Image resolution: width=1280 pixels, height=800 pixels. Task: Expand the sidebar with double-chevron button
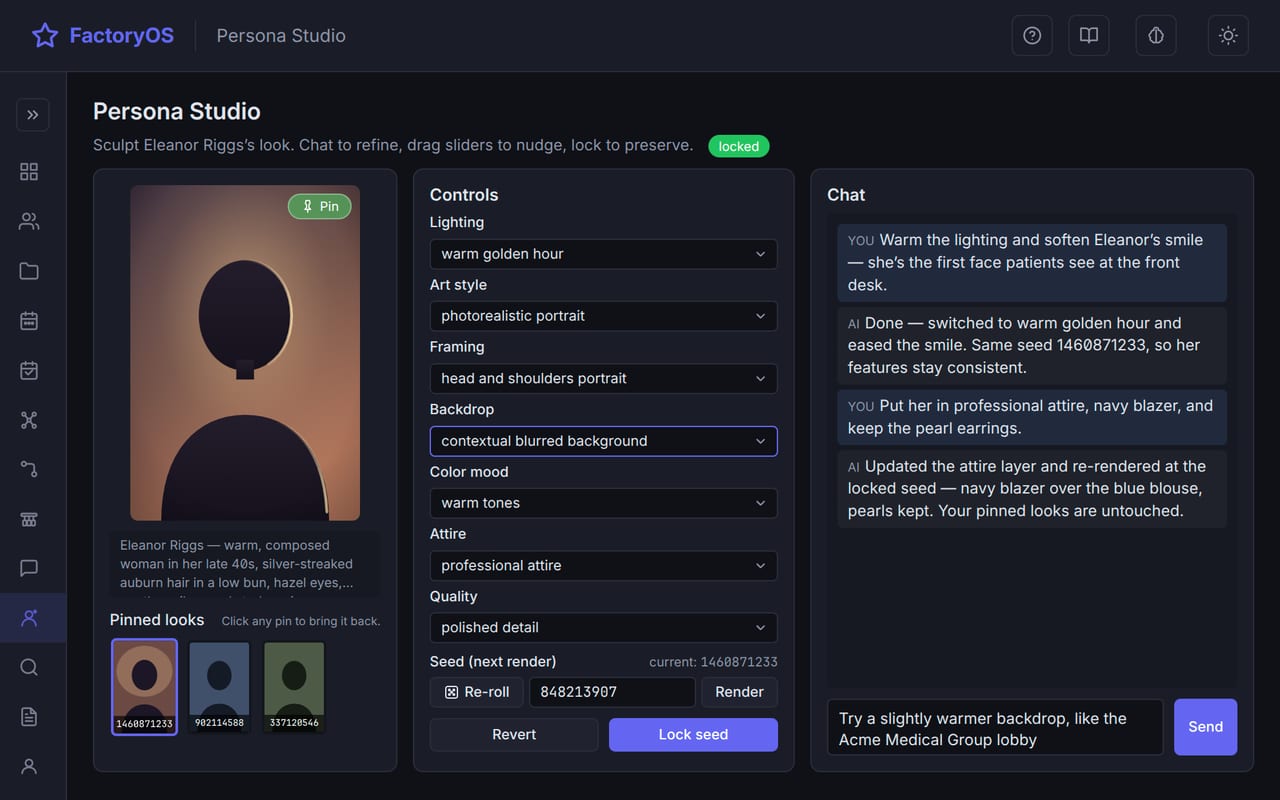(33, 115)
